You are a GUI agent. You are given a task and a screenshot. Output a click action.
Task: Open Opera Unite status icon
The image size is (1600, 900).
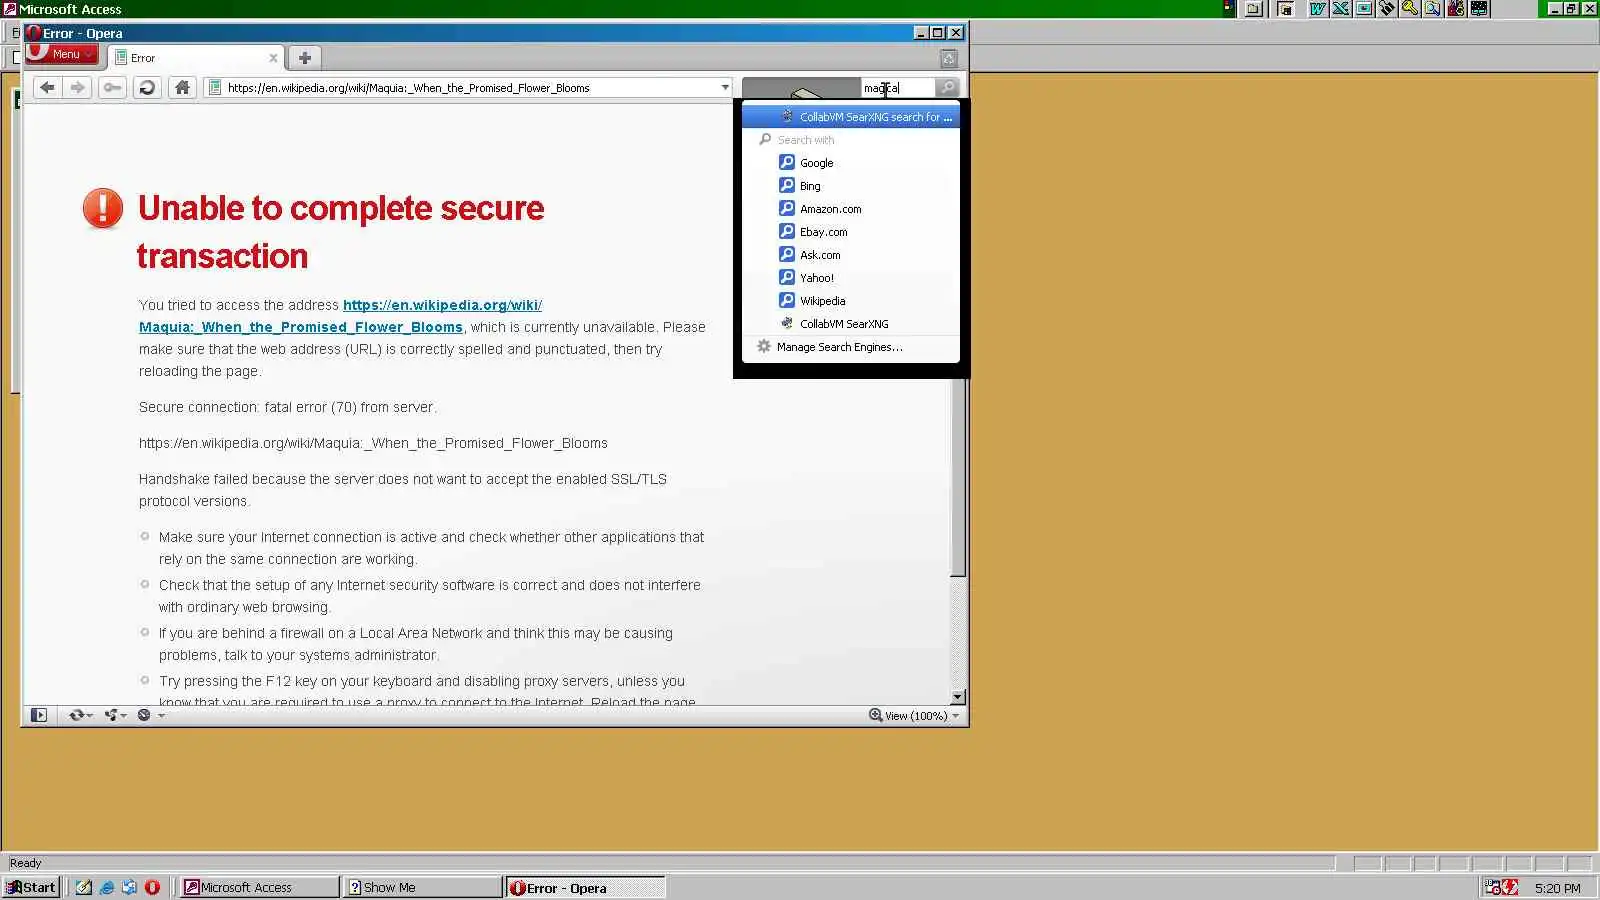(x=111, y=715)
